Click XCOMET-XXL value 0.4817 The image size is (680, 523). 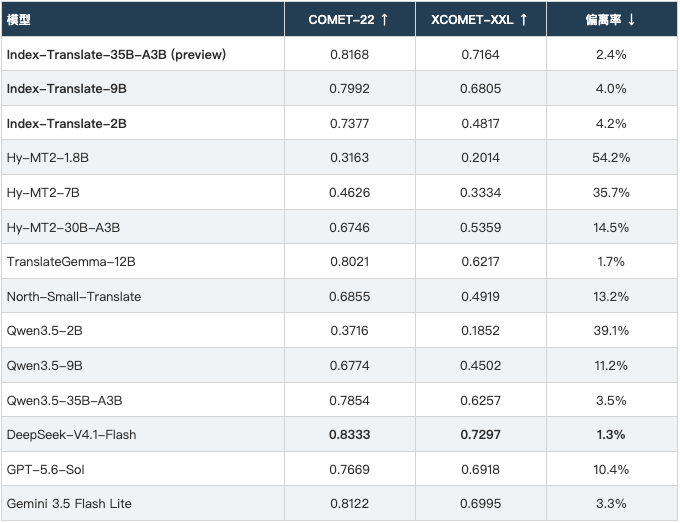(481, 124)
